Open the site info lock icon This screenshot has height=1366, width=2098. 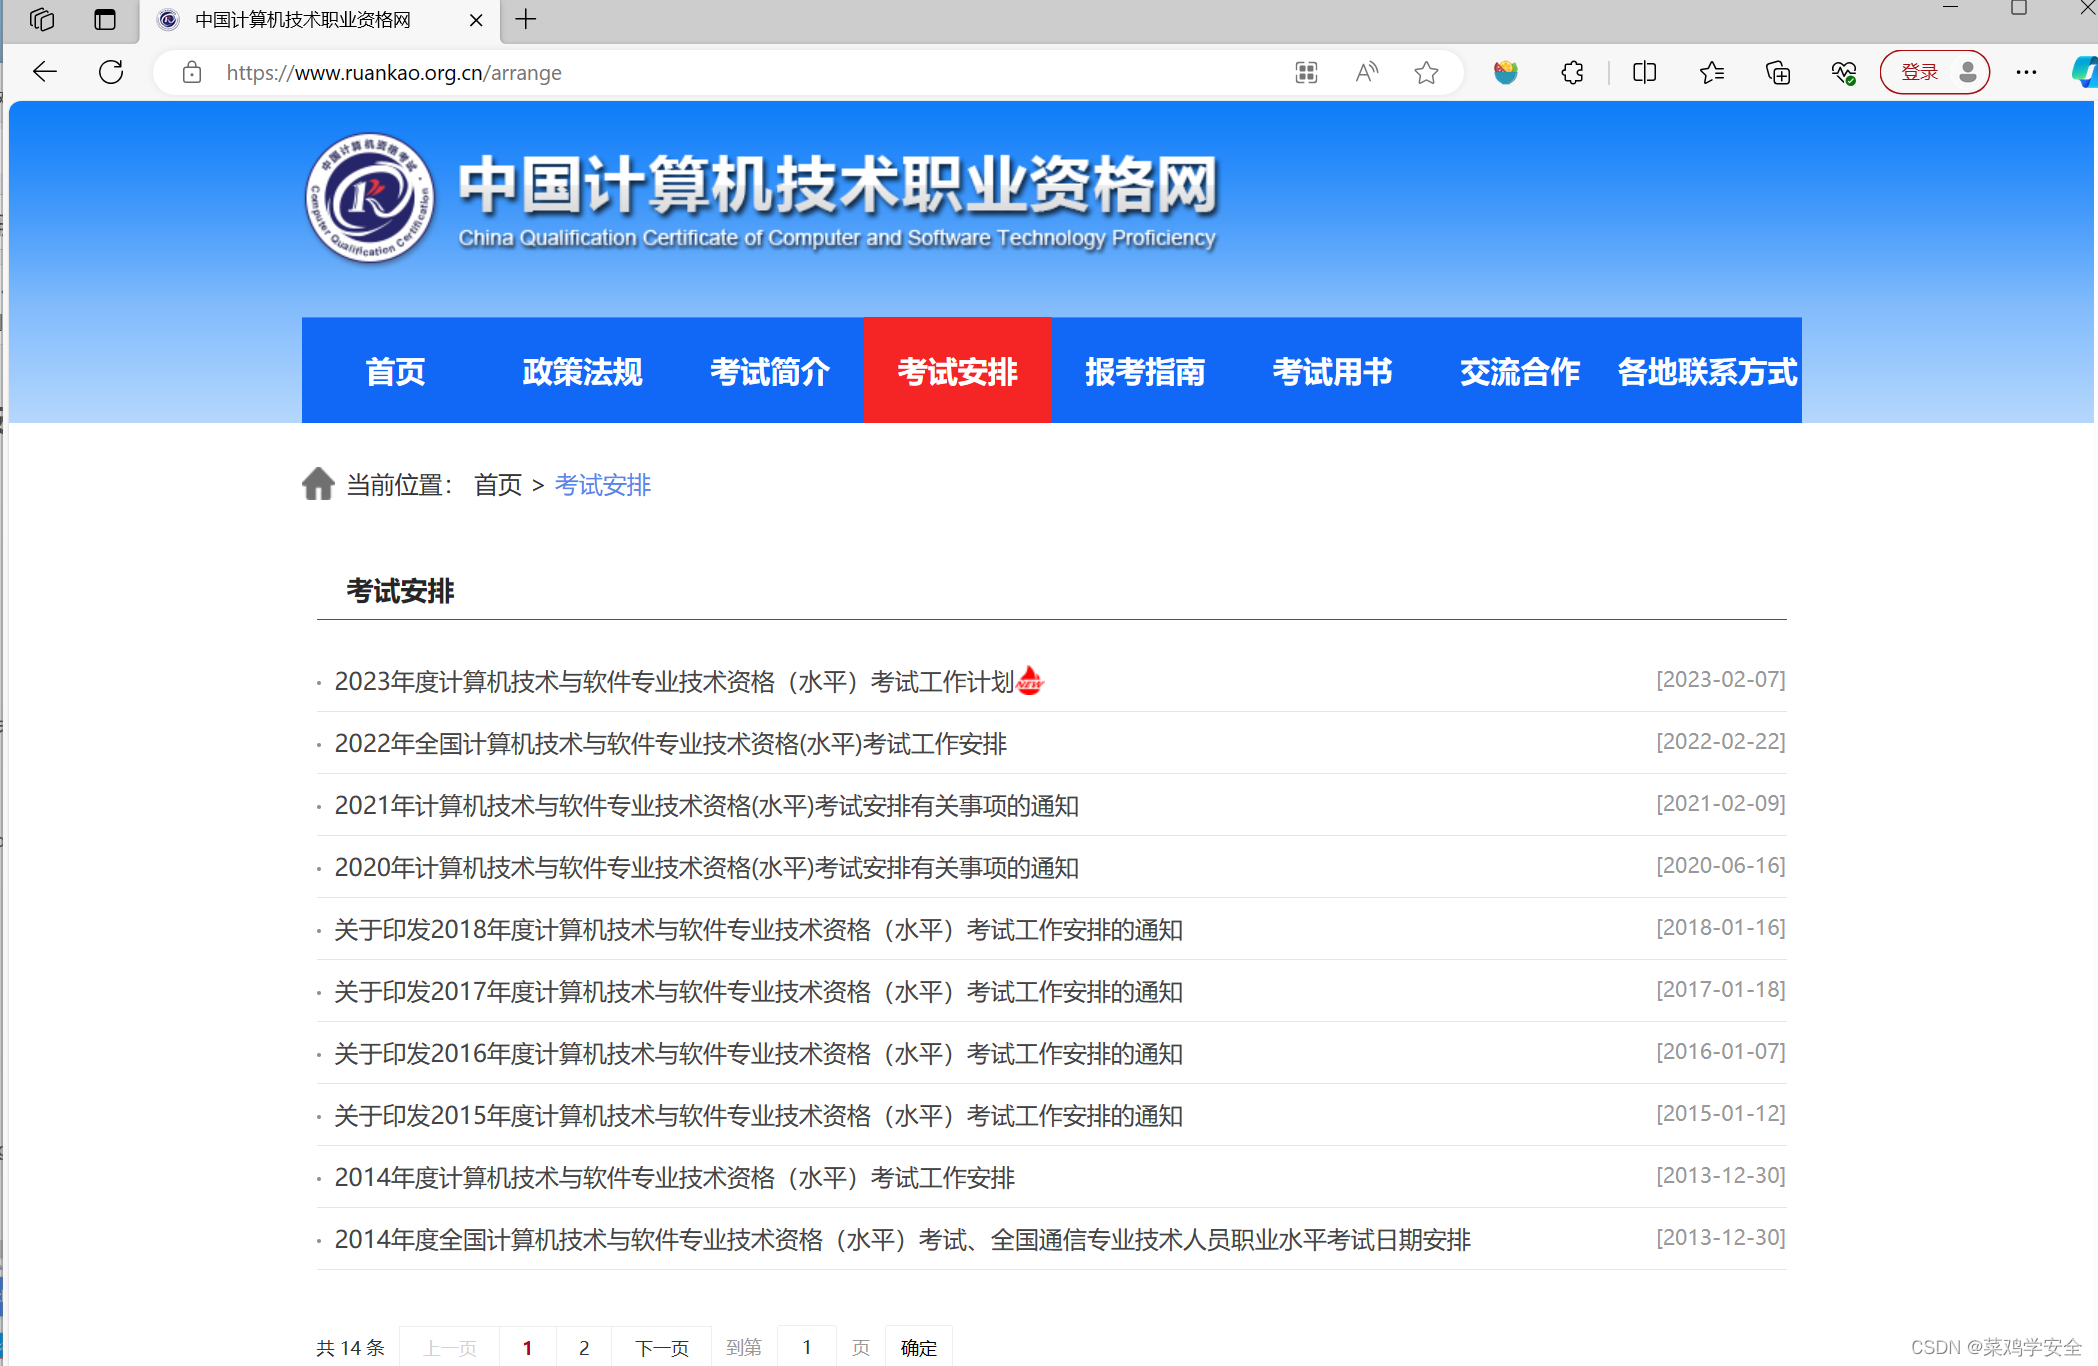click(192, 72)
